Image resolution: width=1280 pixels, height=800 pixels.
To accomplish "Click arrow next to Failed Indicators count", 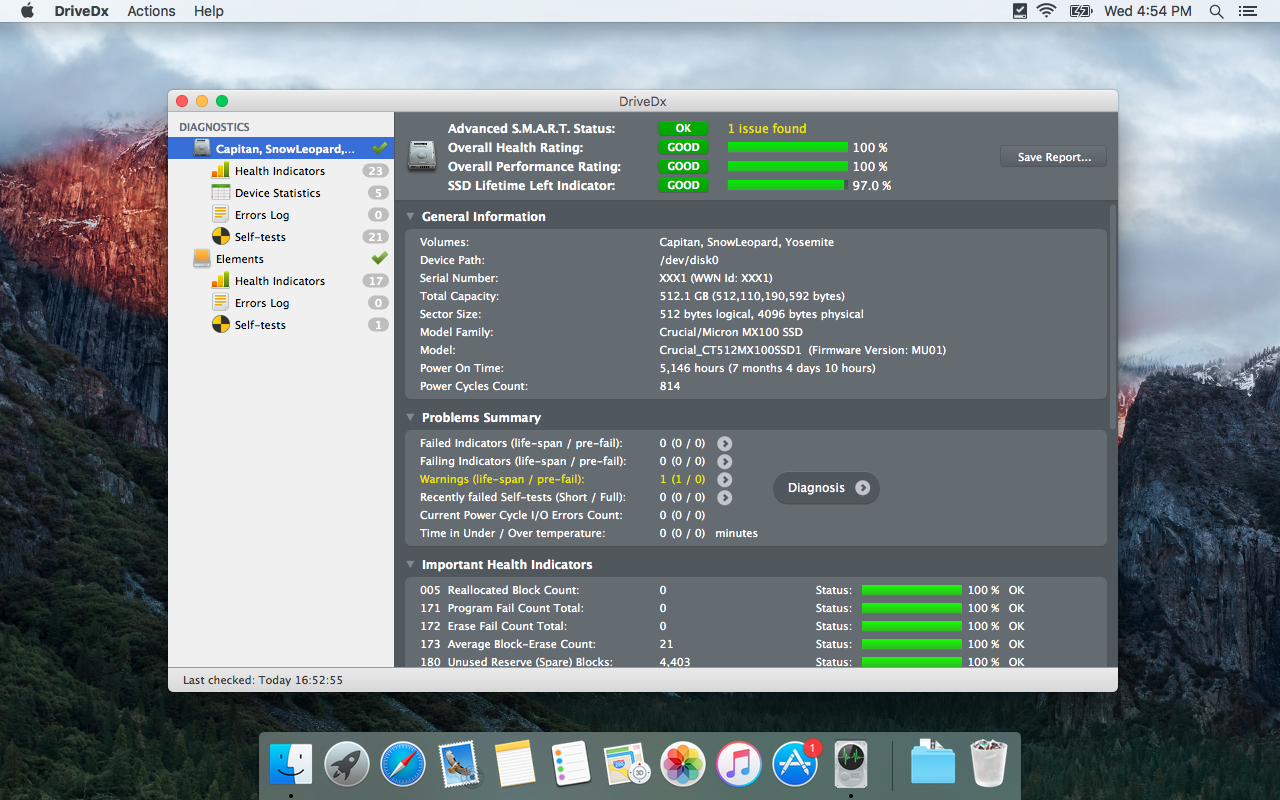I will [725, 443].
